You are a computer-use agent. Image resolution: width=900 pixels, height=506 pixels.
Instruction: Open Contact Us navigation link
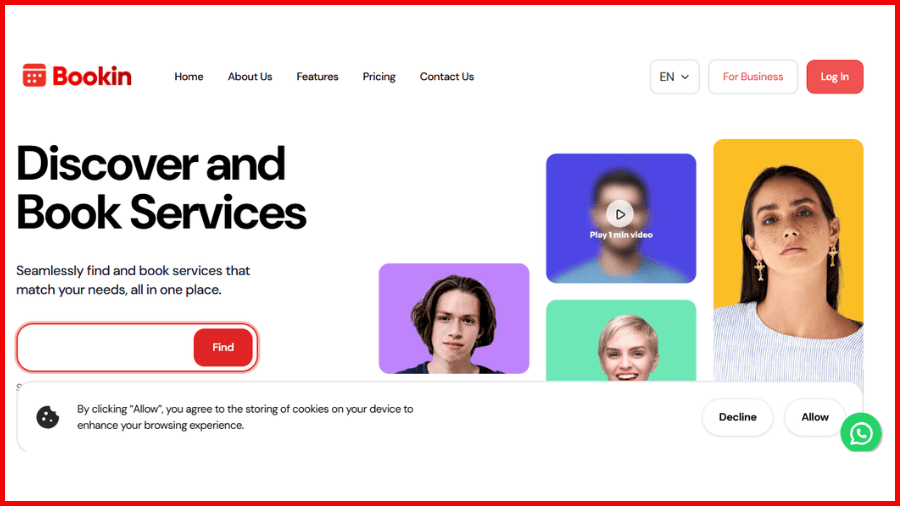(447, 77)
